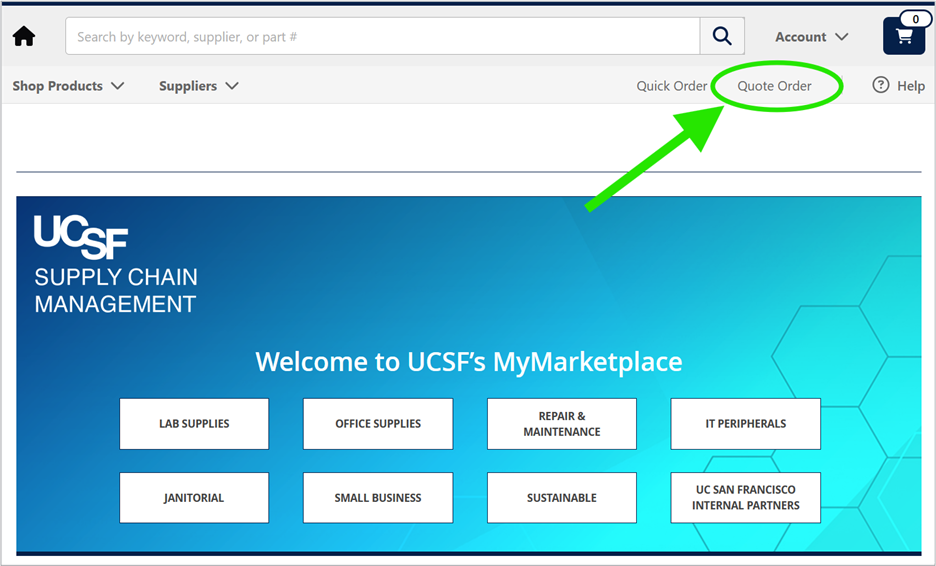Viewport: 936px width, 566px height.
Task: Open Repair & Maintenance category
Action: point(562,424)
